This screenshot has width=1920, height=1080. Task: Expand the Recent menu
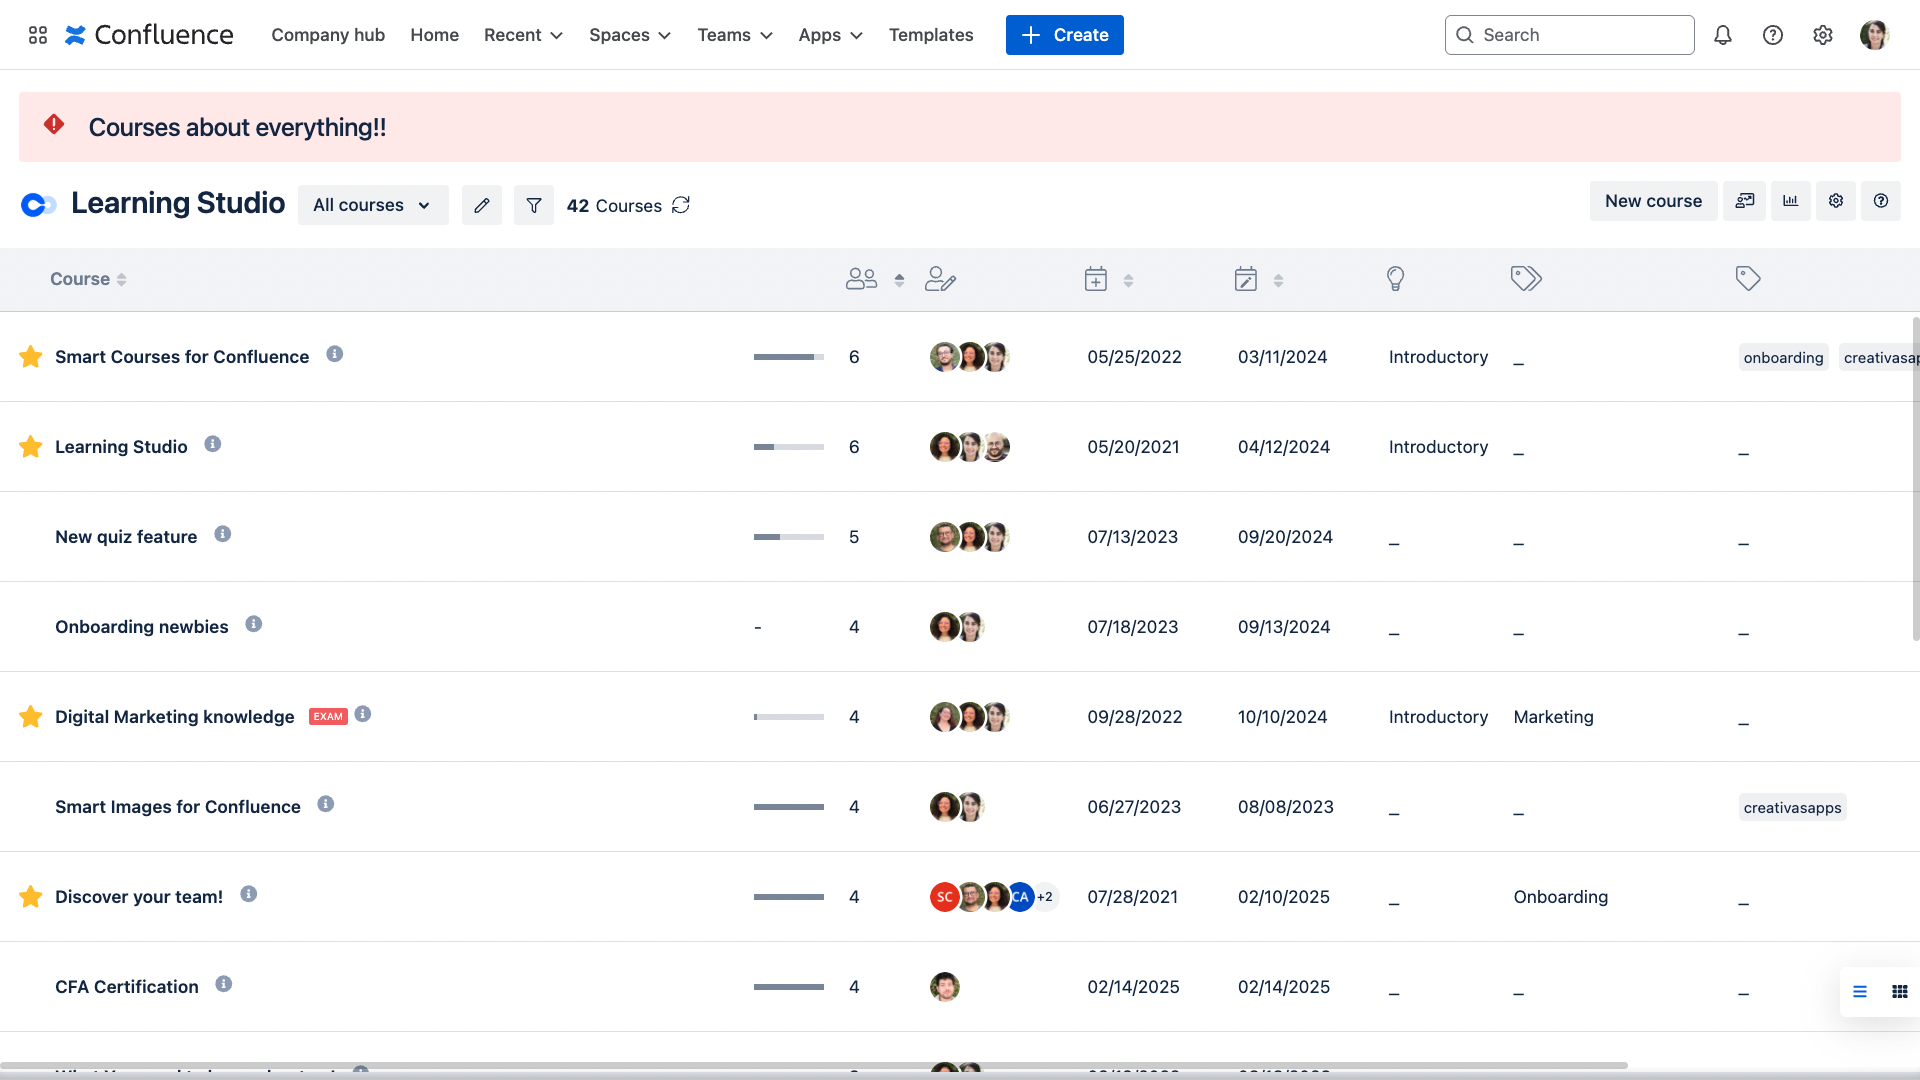[524, 35]
